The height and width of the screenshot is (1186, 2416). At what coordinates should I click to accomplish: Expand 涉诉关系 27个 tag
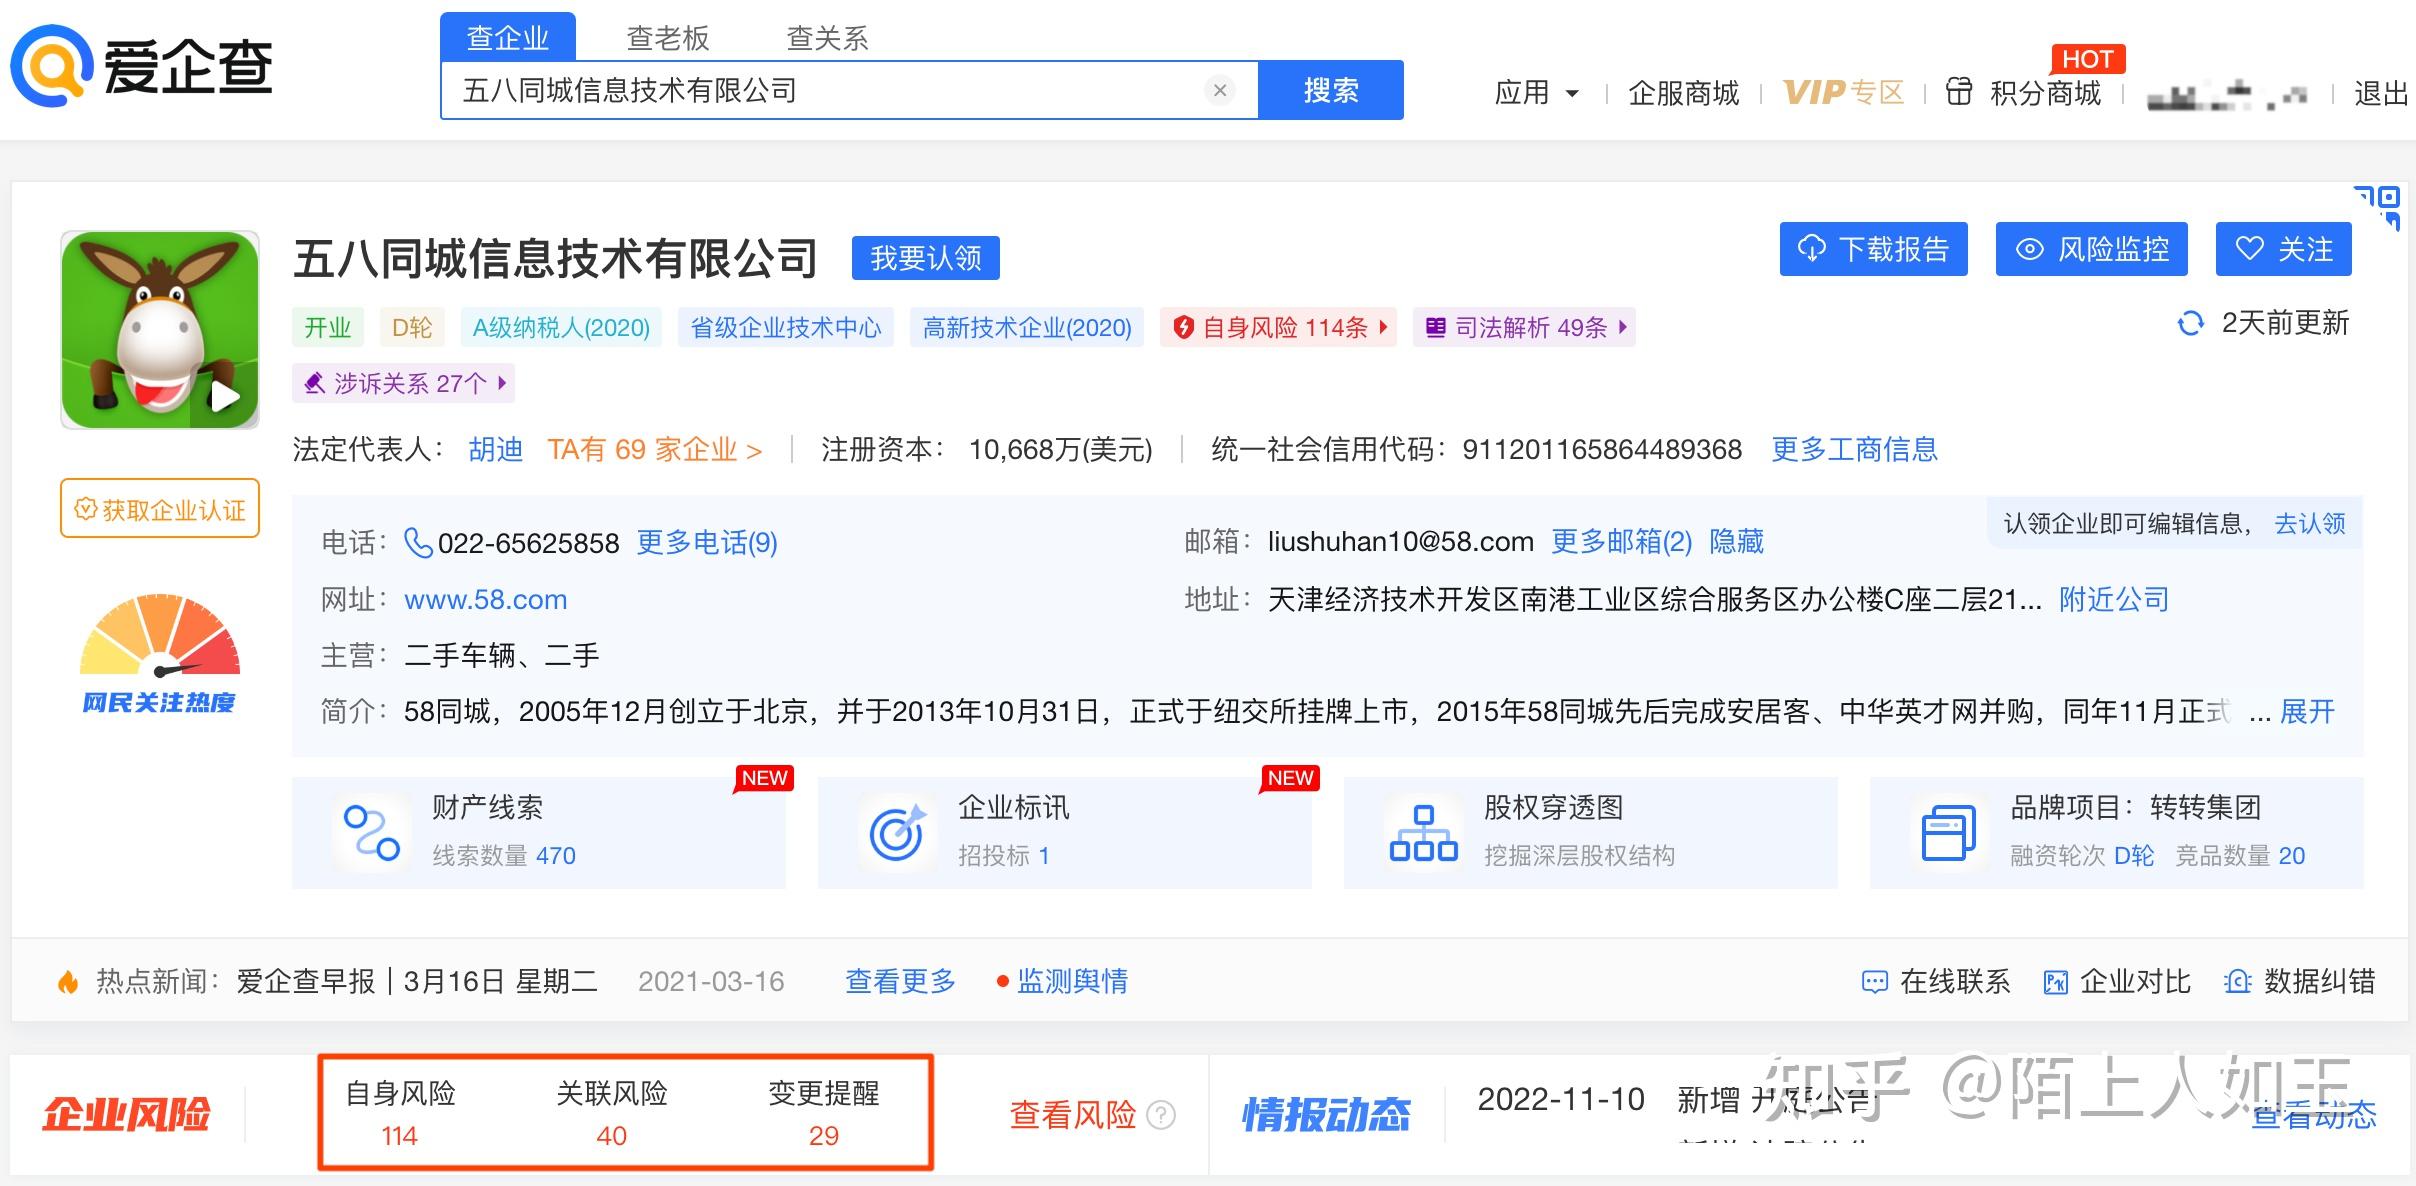403,383
